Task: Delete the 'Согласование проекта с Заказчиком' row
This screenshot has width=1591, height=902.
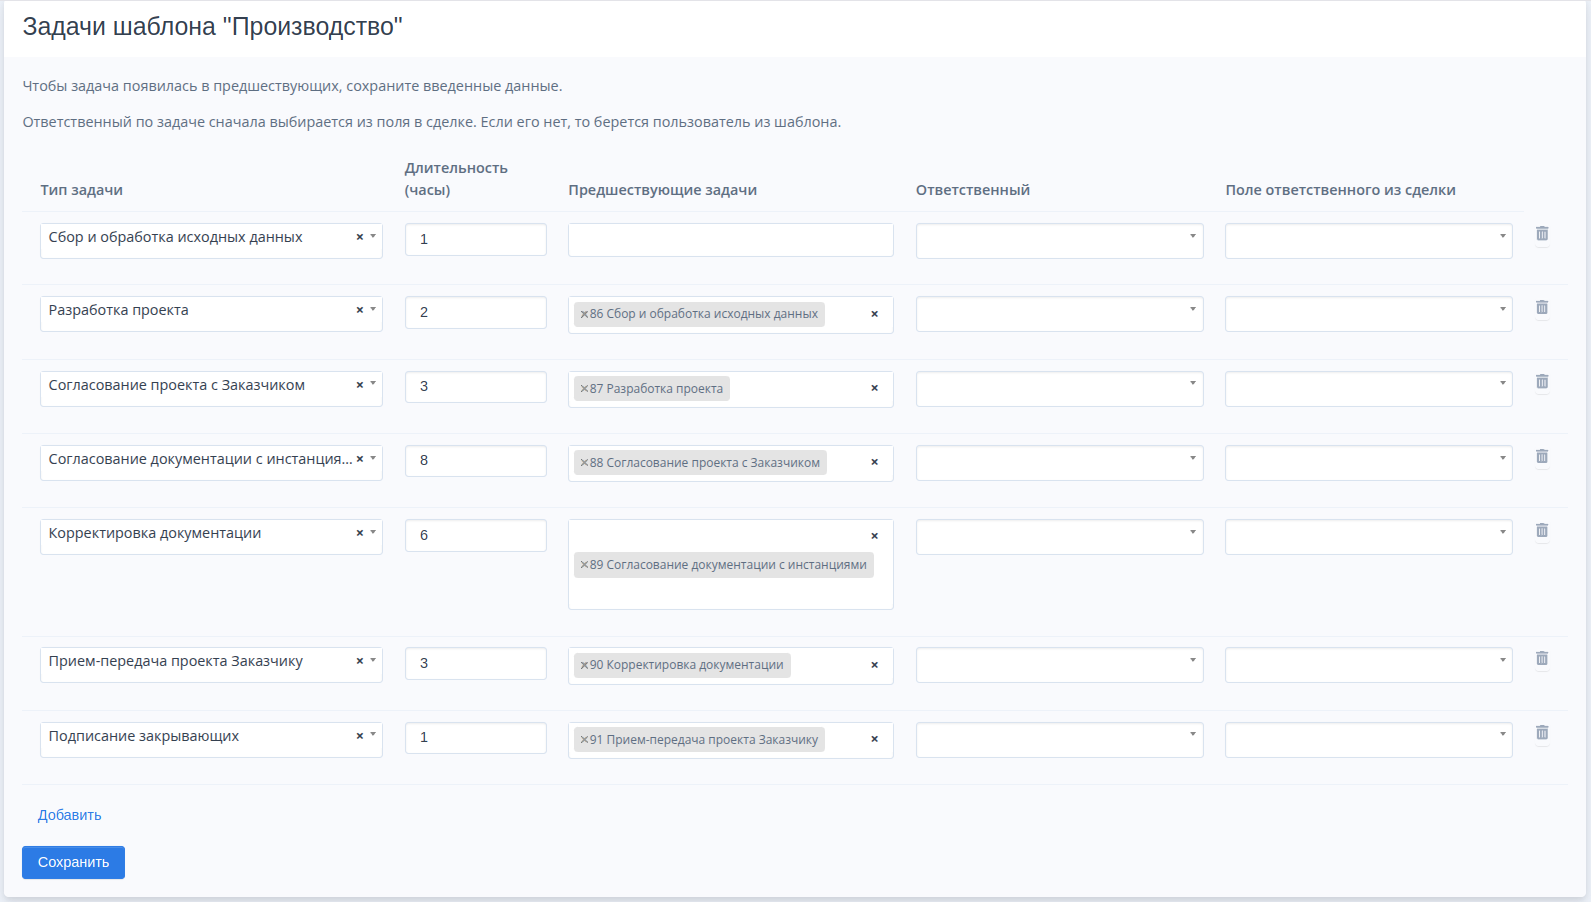Action: [1542, 382]
